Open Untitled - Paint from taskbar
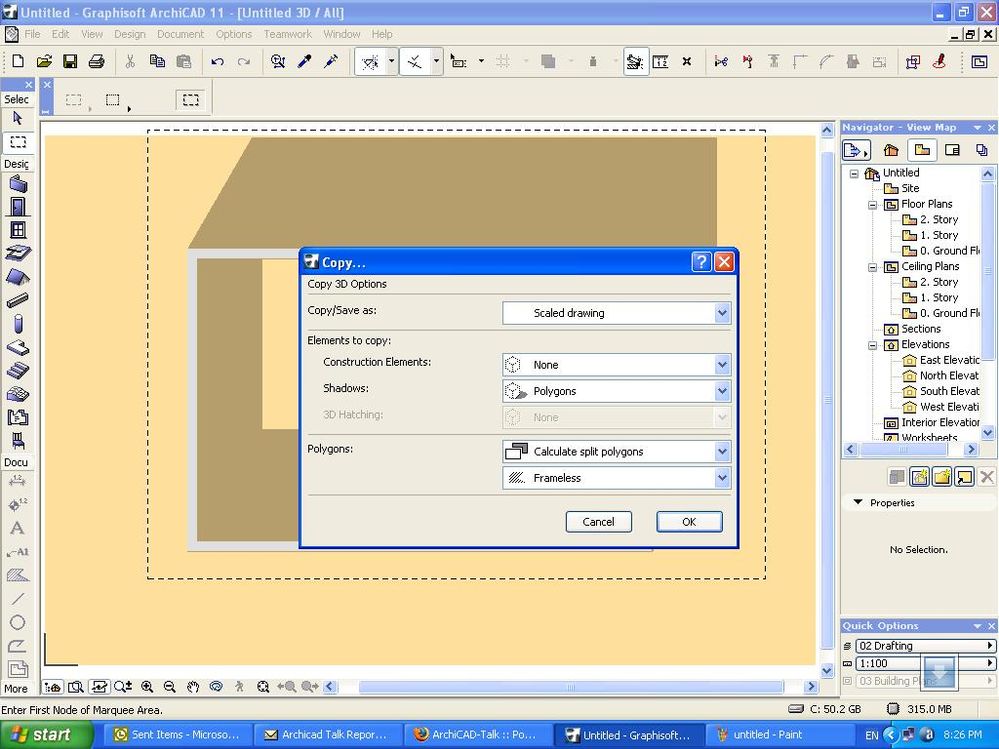This screenshot has width=999, height=749. (x=777, y=734)
